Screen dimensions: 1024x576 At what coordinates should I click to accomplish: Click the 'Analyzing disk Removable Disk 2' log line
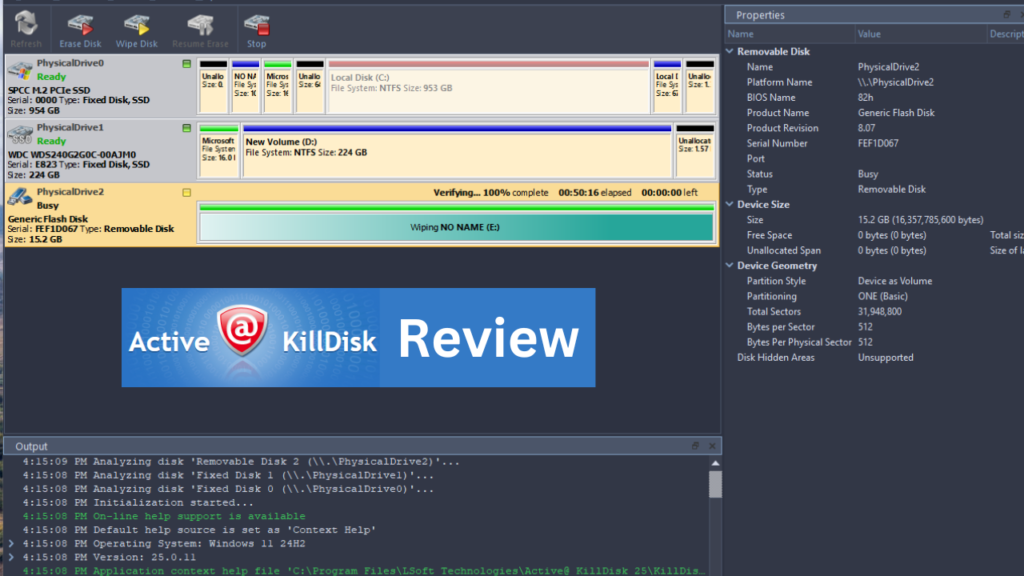(241, 462)
